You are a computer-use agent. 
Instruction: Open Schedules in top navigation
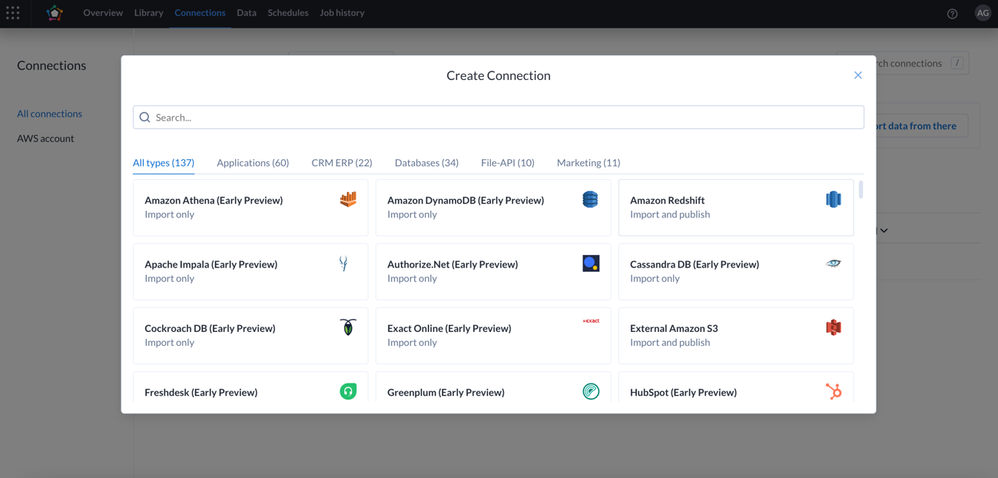click(288, 13)
